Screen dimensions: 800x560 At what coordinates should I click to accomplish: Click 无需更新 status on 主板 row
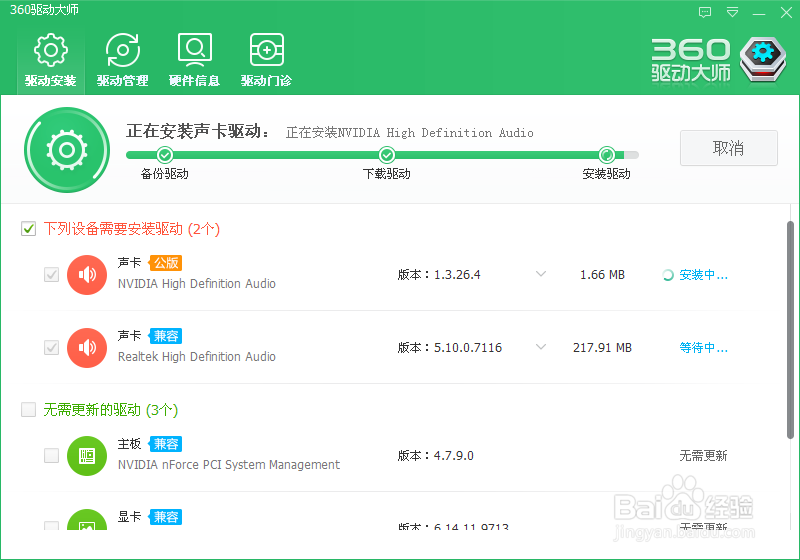tap(703, 455)
